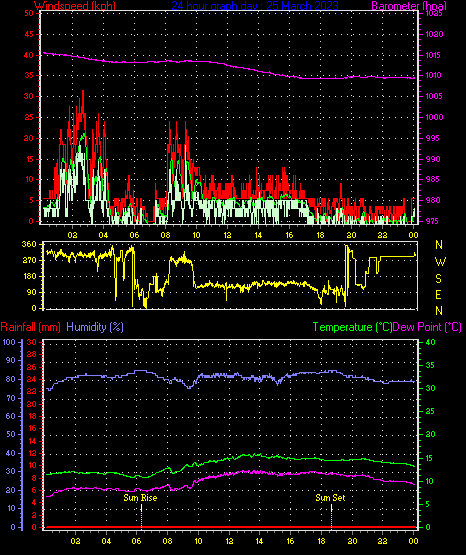Click the 975 barometer axis value

432,221
